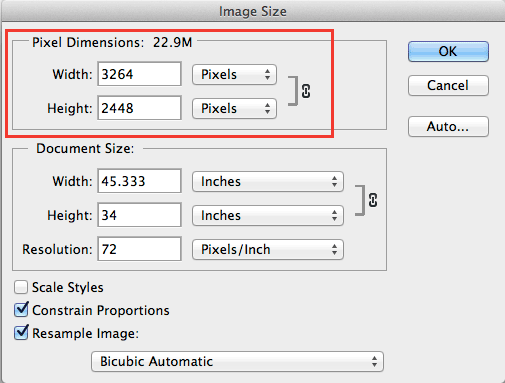
Task: Open the Pixels/Inch resolution units dropdown
Action: pos(268,250)
